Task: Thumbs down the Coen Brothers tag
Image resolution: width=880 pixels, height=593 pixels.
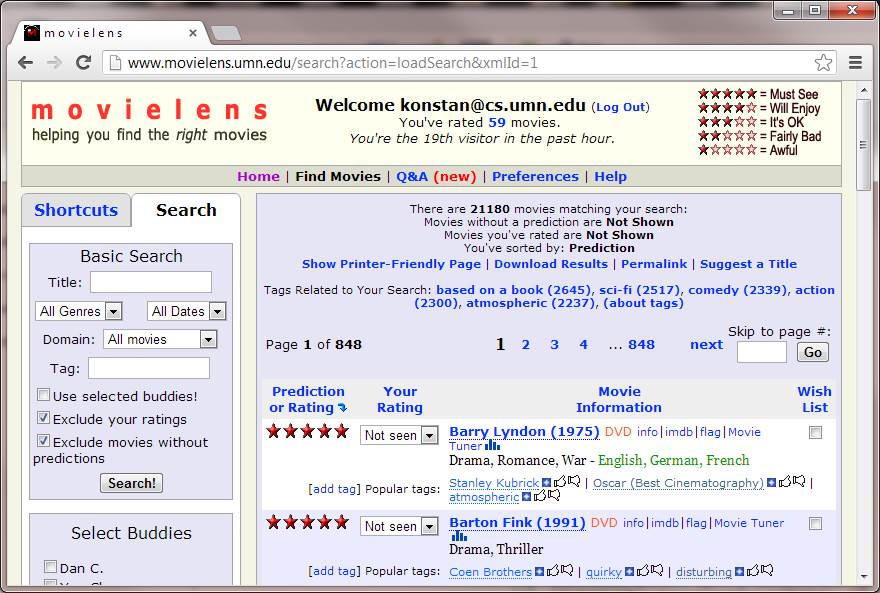Action: pyautogui.click(x=567, y=571)
